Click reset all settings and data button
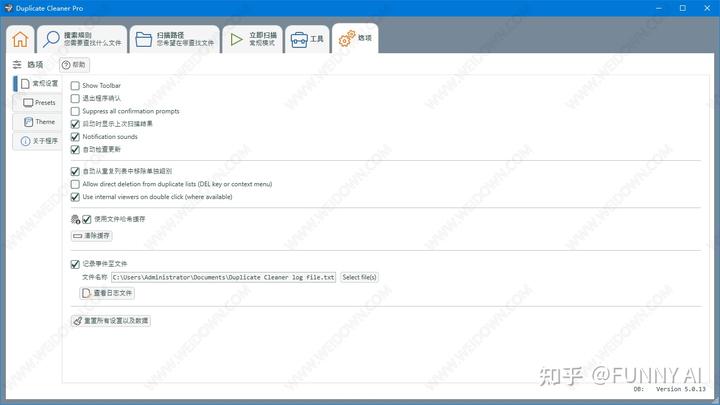720x405 pixels. pos(111,321)
